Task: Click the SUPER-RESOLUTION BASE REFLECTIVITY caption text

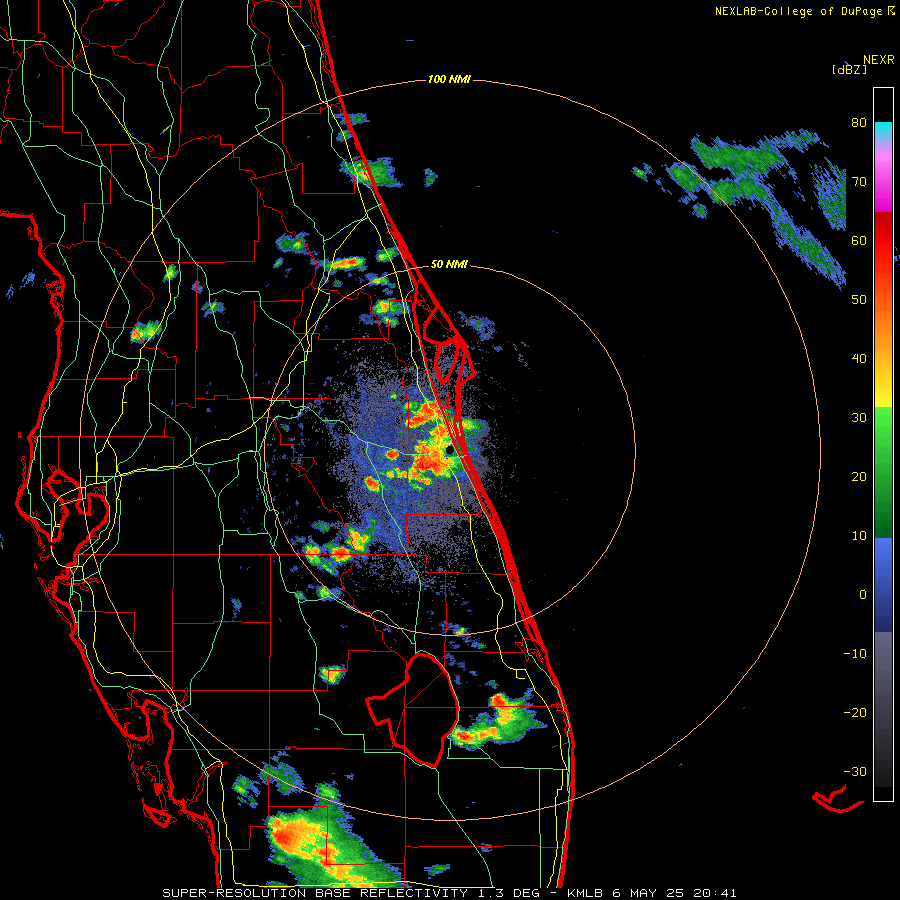Action: click(315, 893)
